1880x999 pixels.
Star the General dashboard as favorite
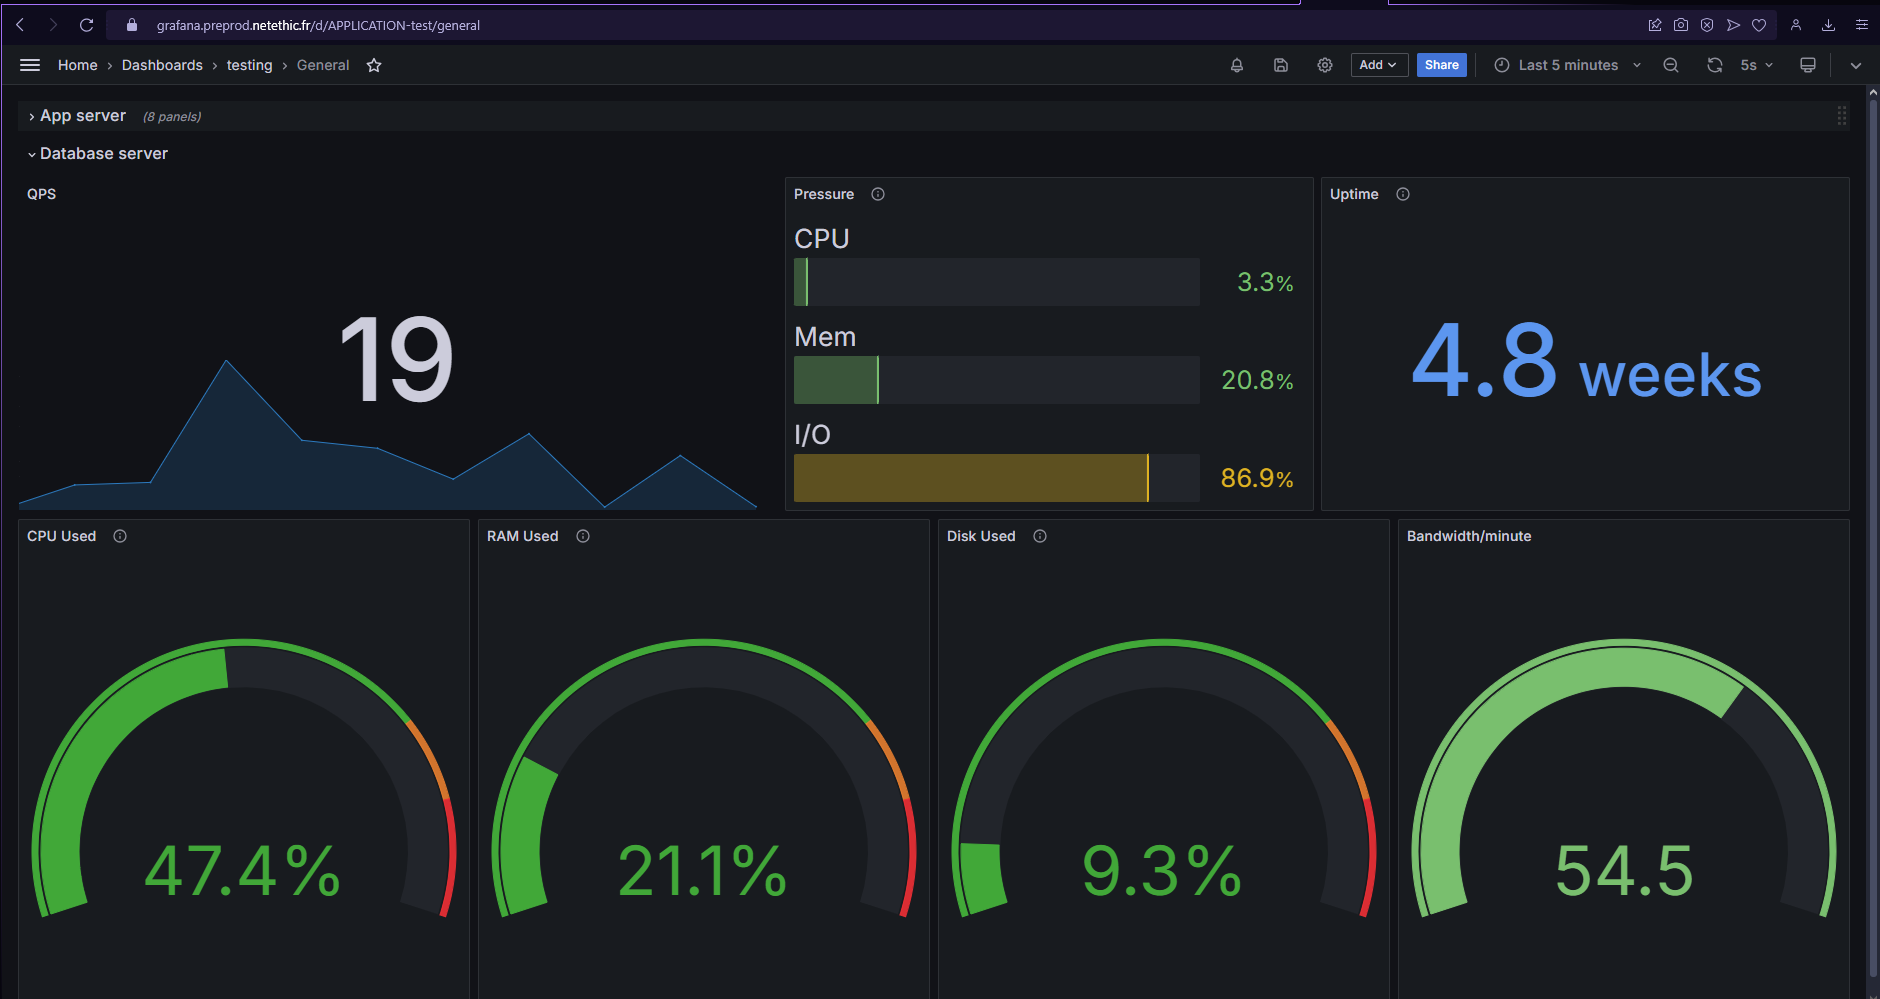point(374,65)
